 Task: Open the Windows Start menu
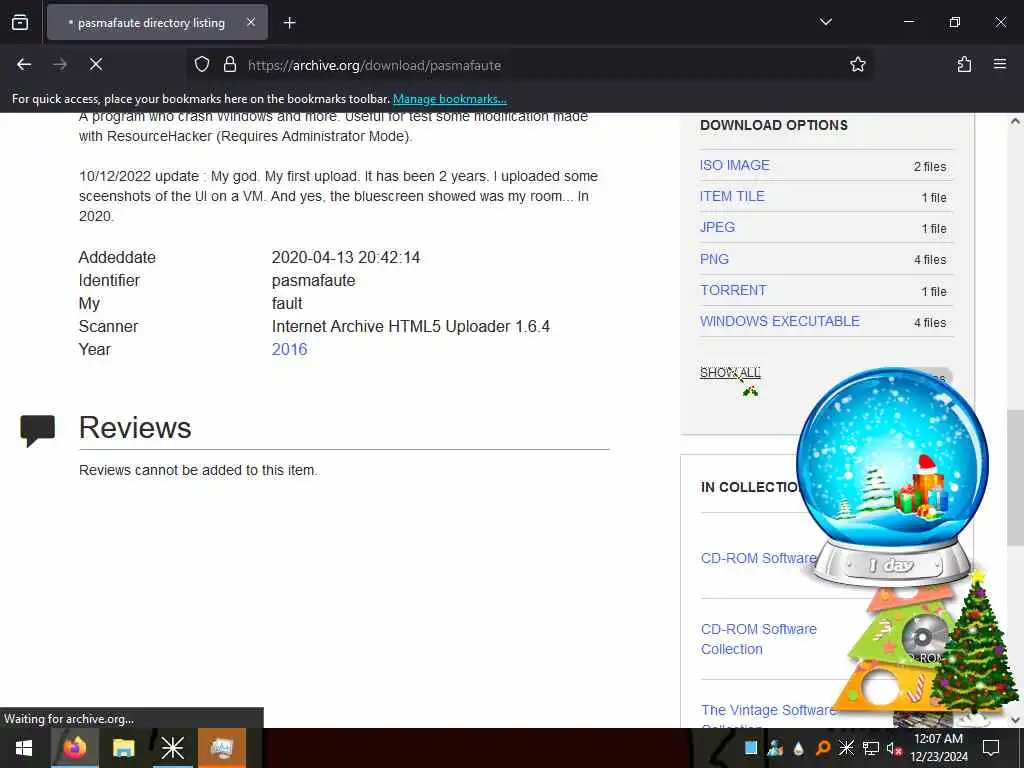24,748
